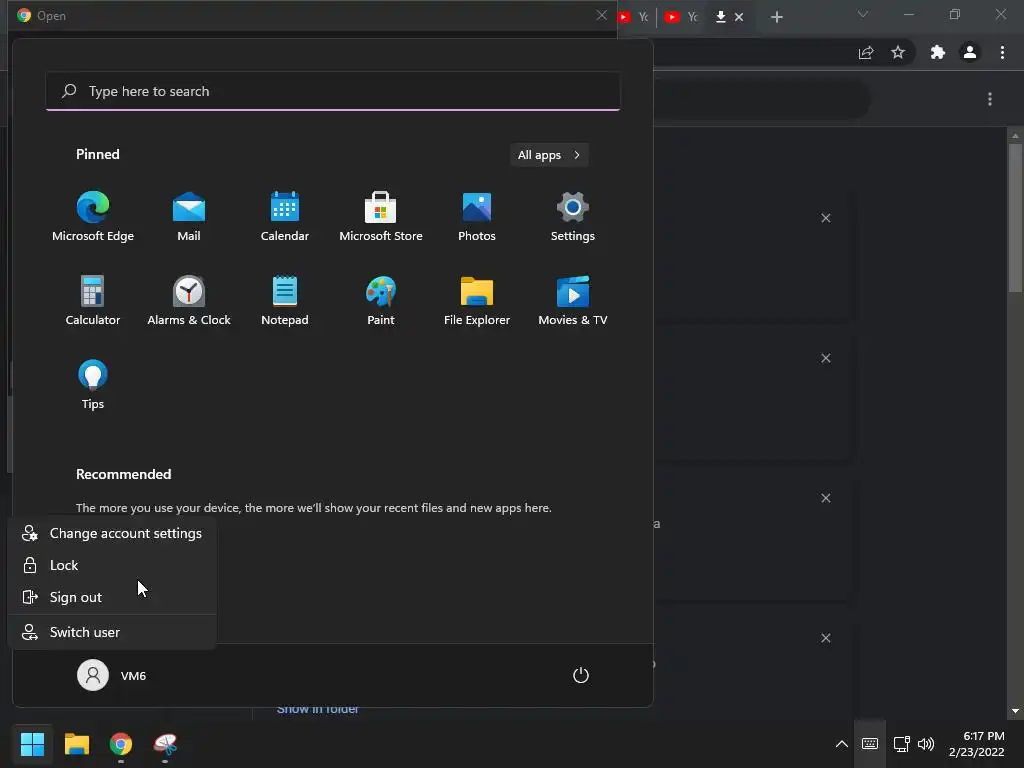Click Chrome share page icon

[x=866, y=52]
